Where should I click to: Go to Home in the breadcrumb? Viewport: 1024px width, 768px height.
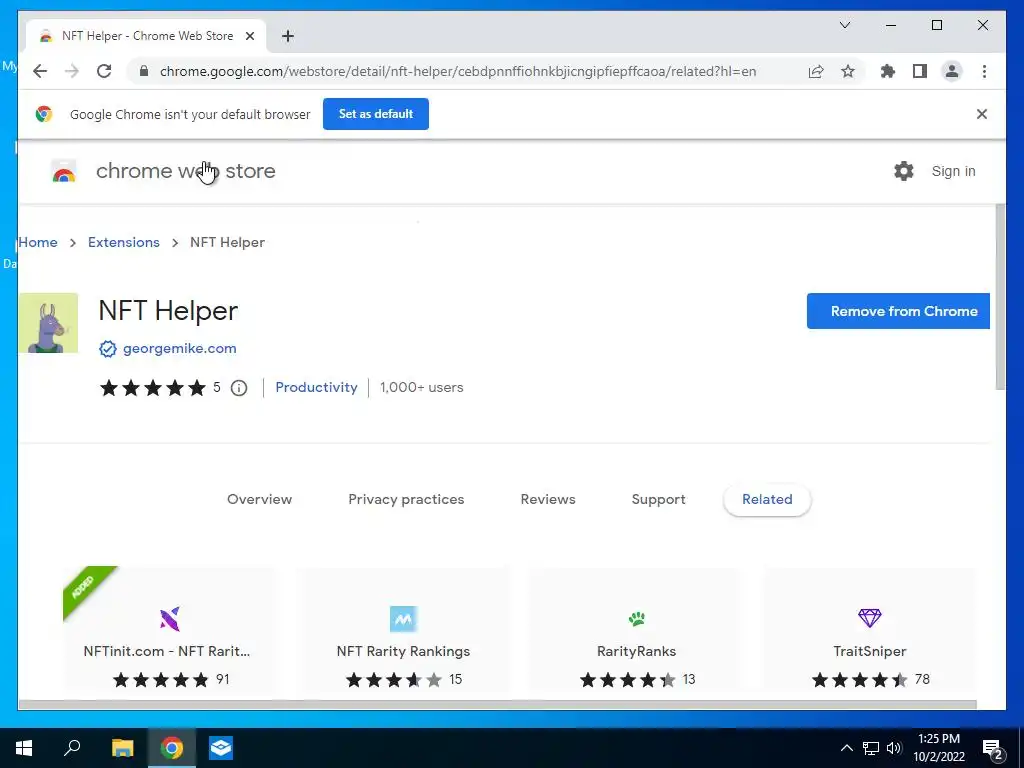click(38, 242)
